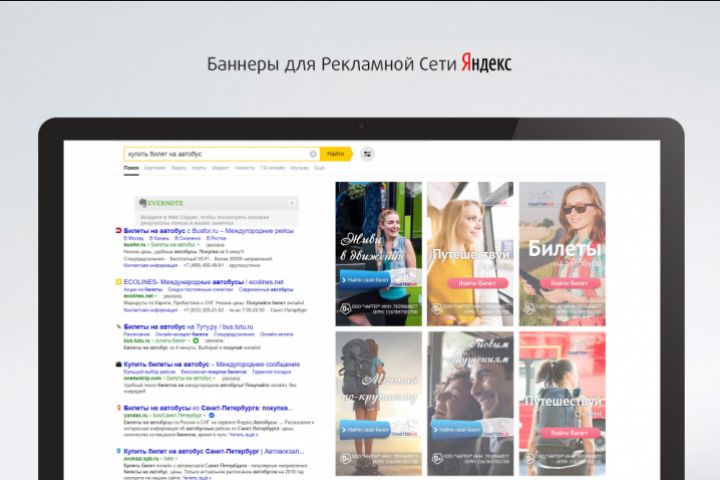The width and height of the screenshot is (720, 480).
Task: Switch to the Картинки tab
Action: (155, 168)
